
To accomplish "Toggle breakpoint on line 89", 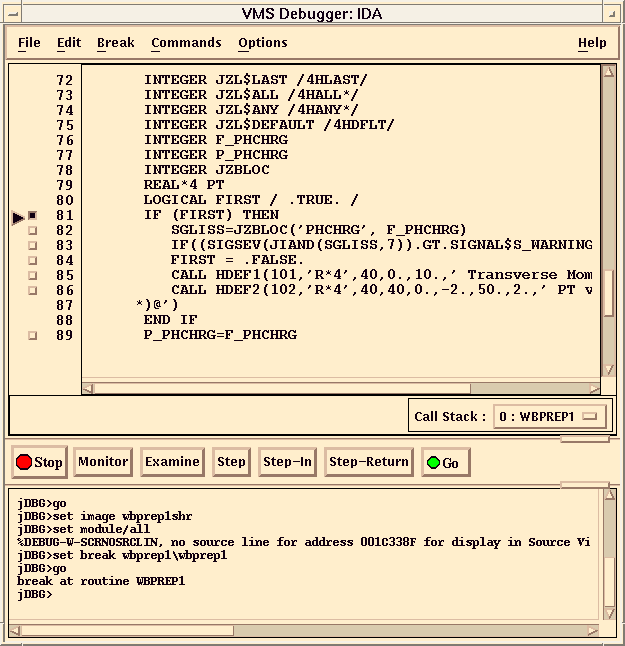I will pos(32,336).
